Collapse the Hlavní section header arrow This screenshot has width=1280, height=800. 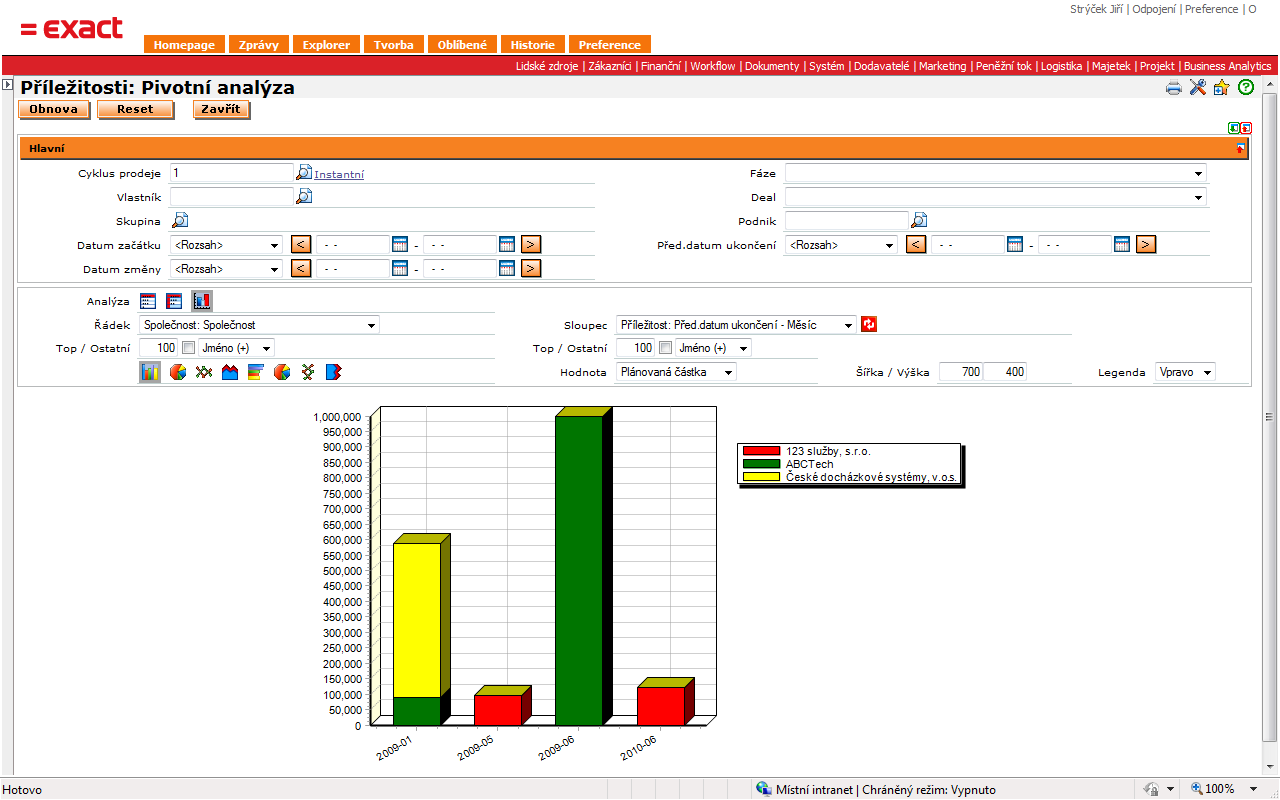point(1241,148)
